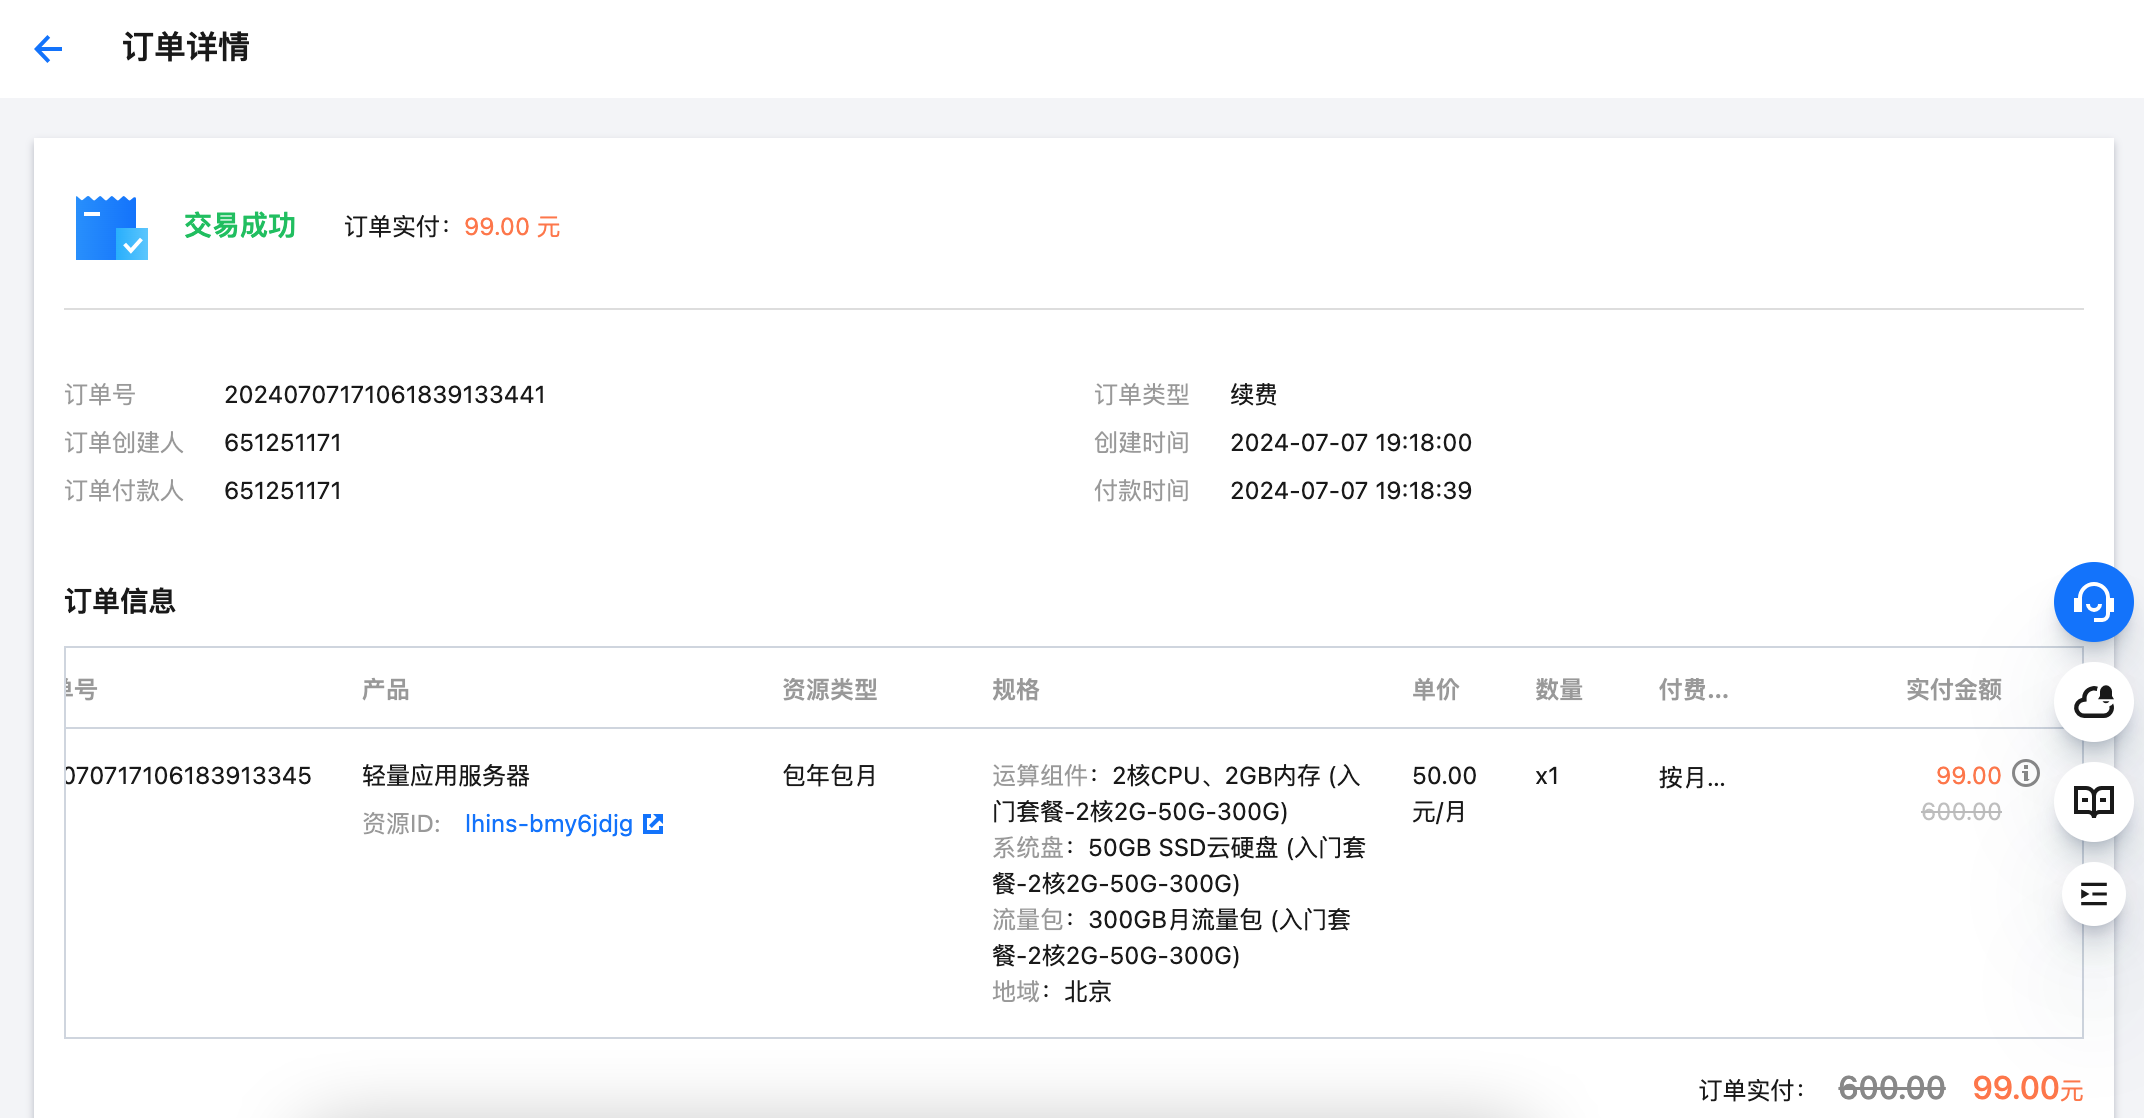Open resource link lhins-bmy6jdjg
The width and height of the screenshot is (2144, 1118).
548,823
